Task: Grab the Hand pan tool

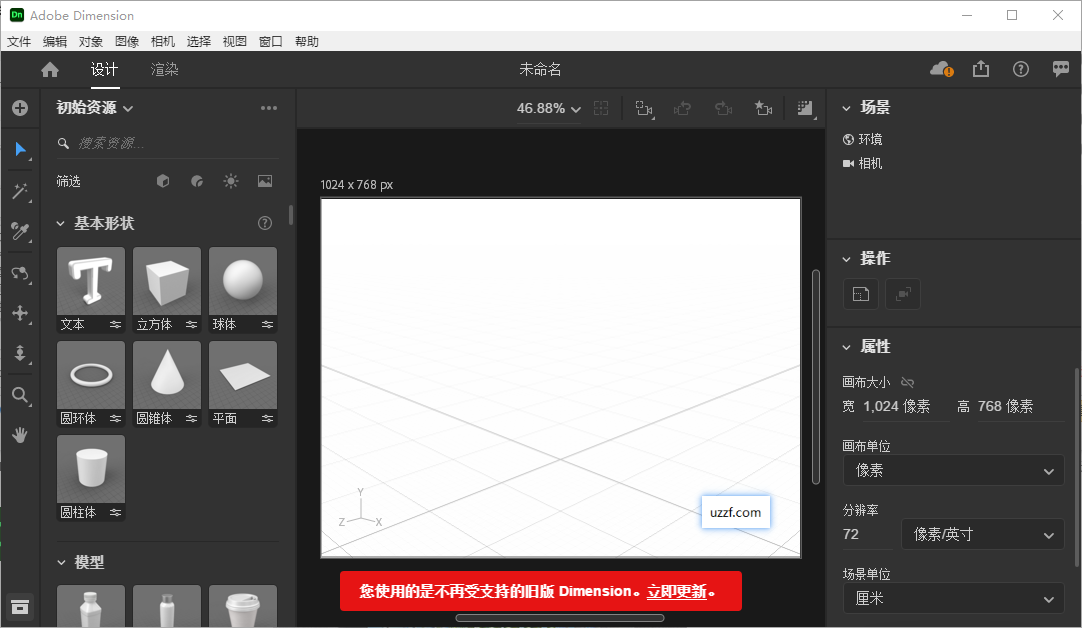Action: (x=20, y=434)
